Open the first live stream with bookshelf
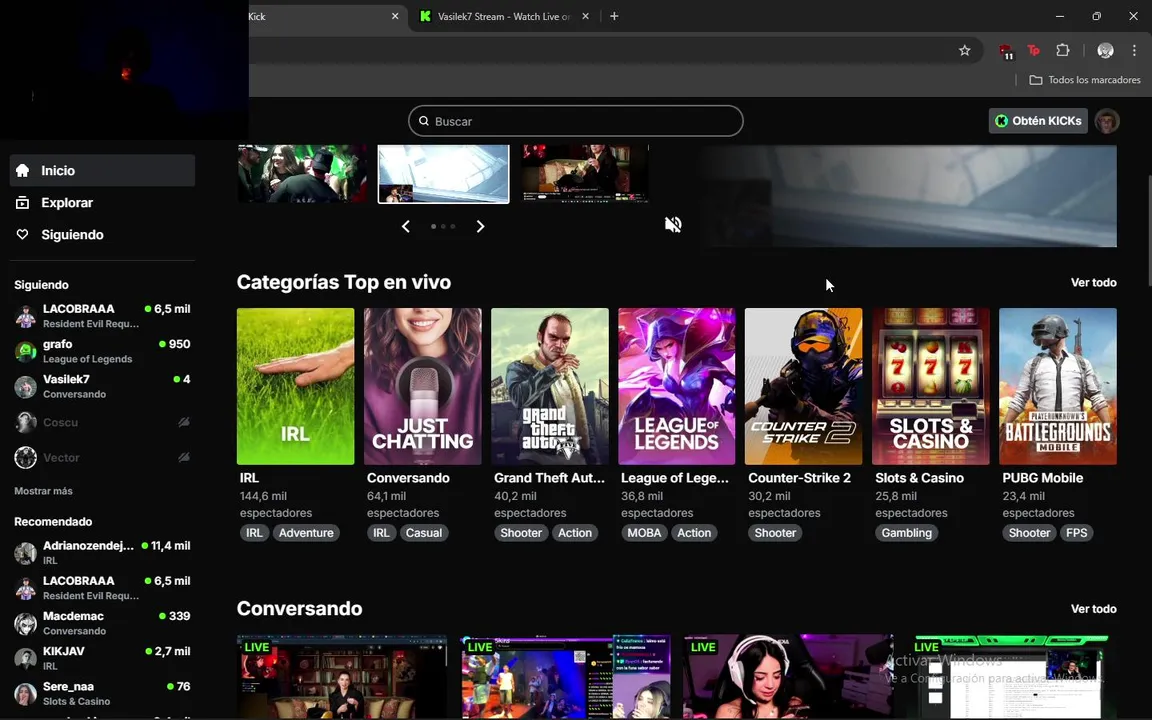The image size is (1152, 720). point(342,677)
